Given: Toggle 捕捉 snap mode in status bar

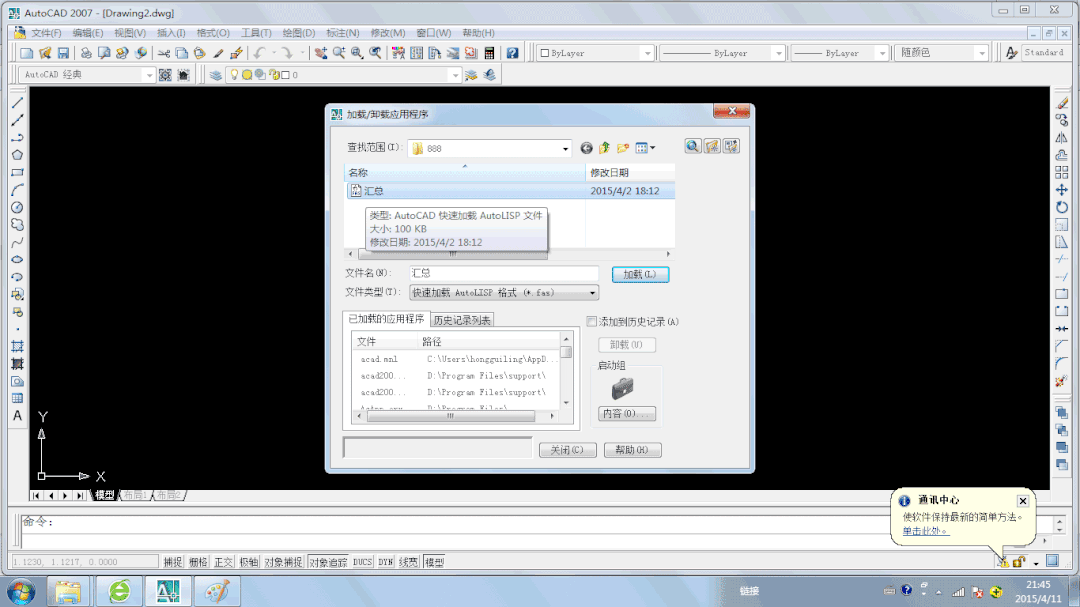Looking at the screenshot, I should [173, 562].
